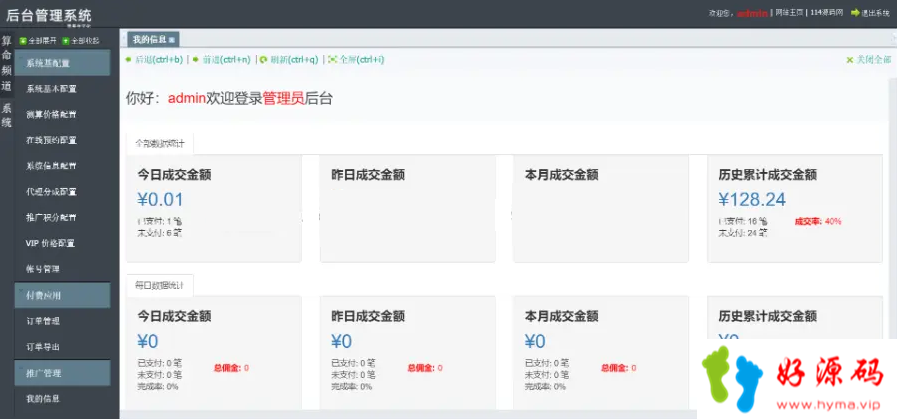The image size is (897, 419).
Task: Click 总佣金: 0 in daily 本月成交金额 card
Action: tap(618, 368)
